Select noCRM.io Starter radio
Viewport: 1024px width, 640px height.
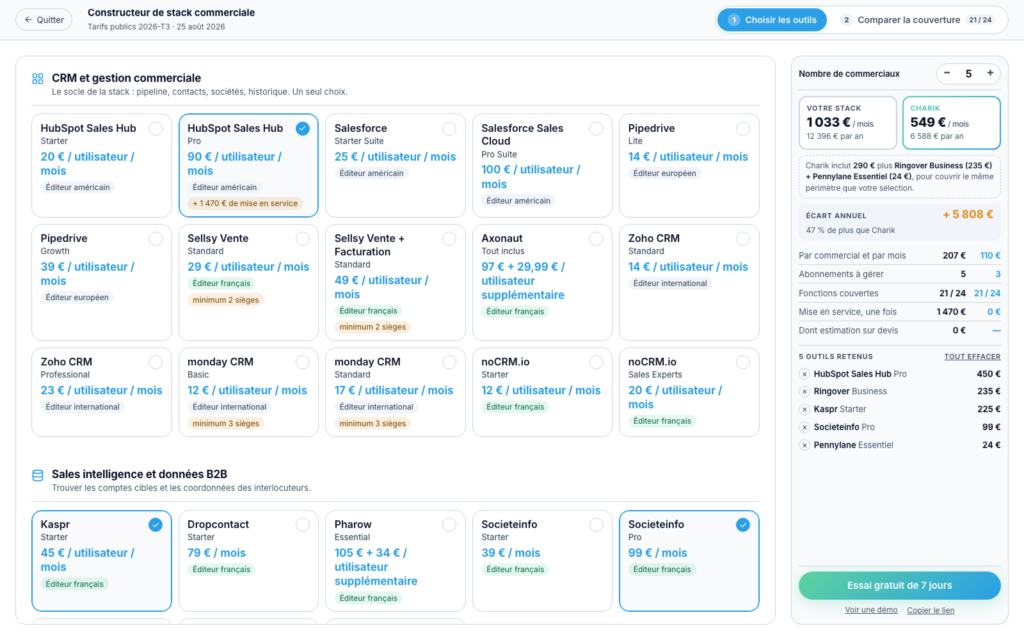[x=596, y=362]
